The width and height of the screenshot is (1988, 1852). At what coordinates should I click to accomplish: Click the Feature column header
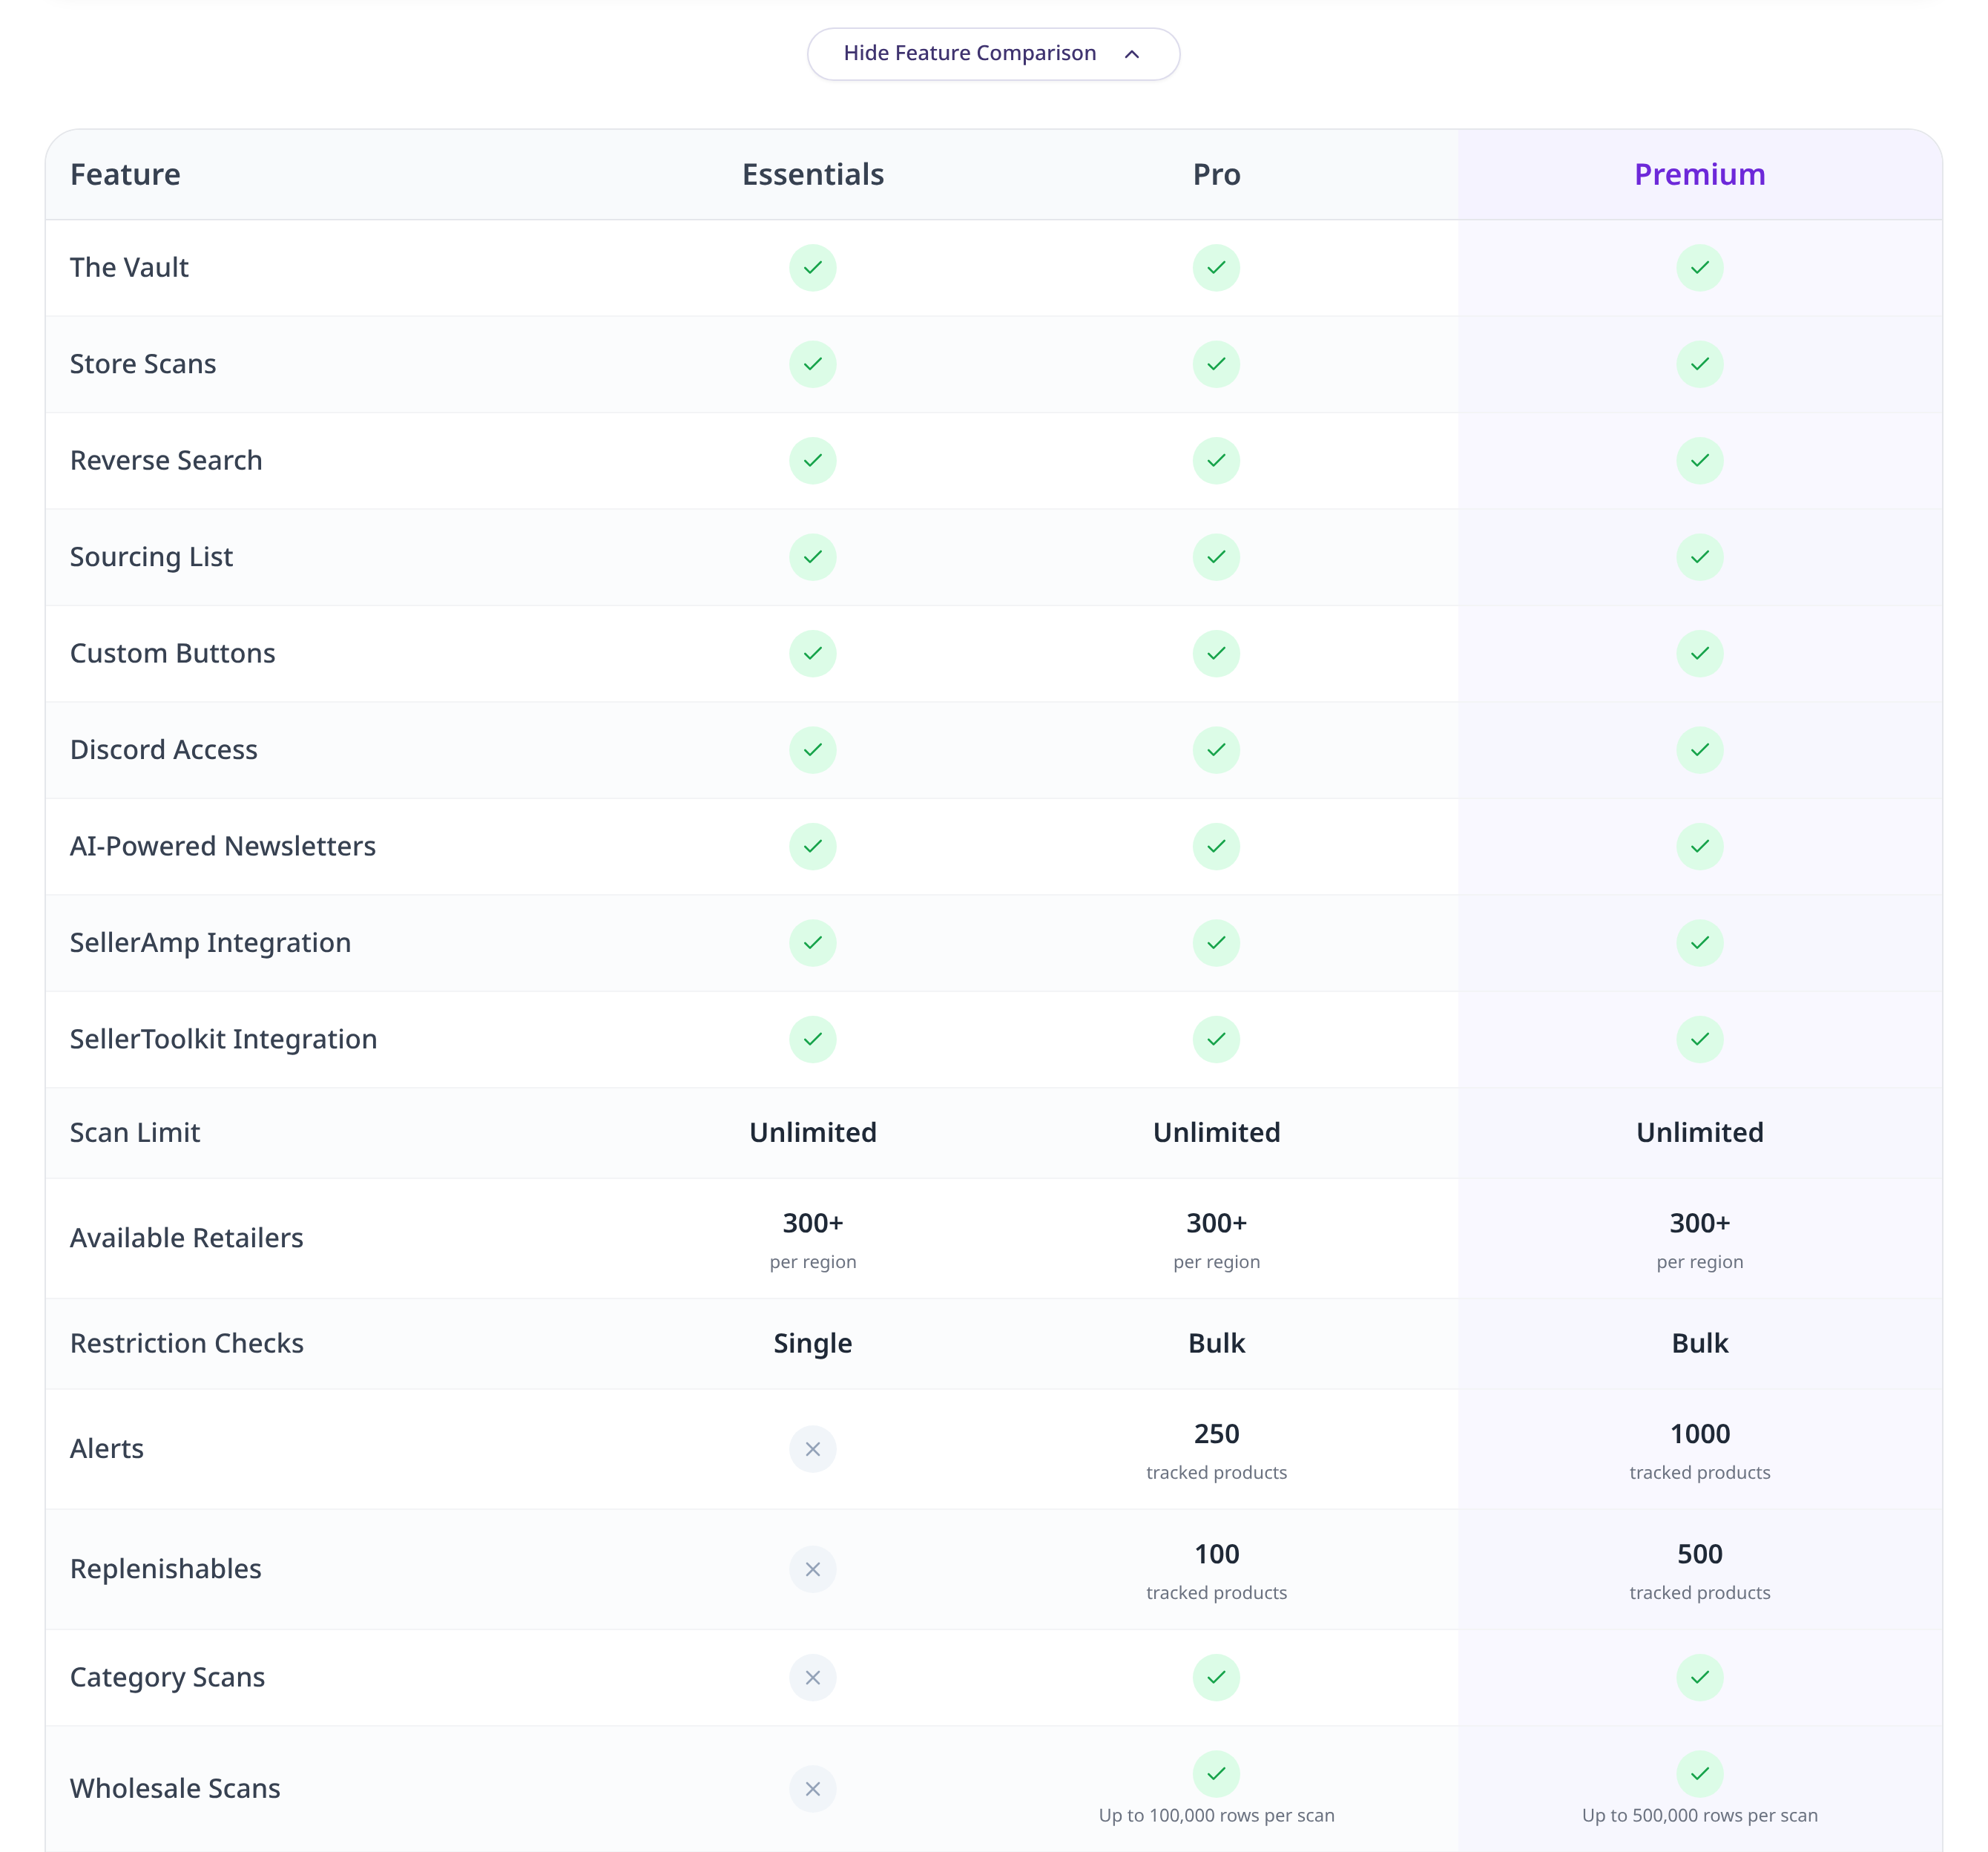pyautogui.click(x=125, y=175)
